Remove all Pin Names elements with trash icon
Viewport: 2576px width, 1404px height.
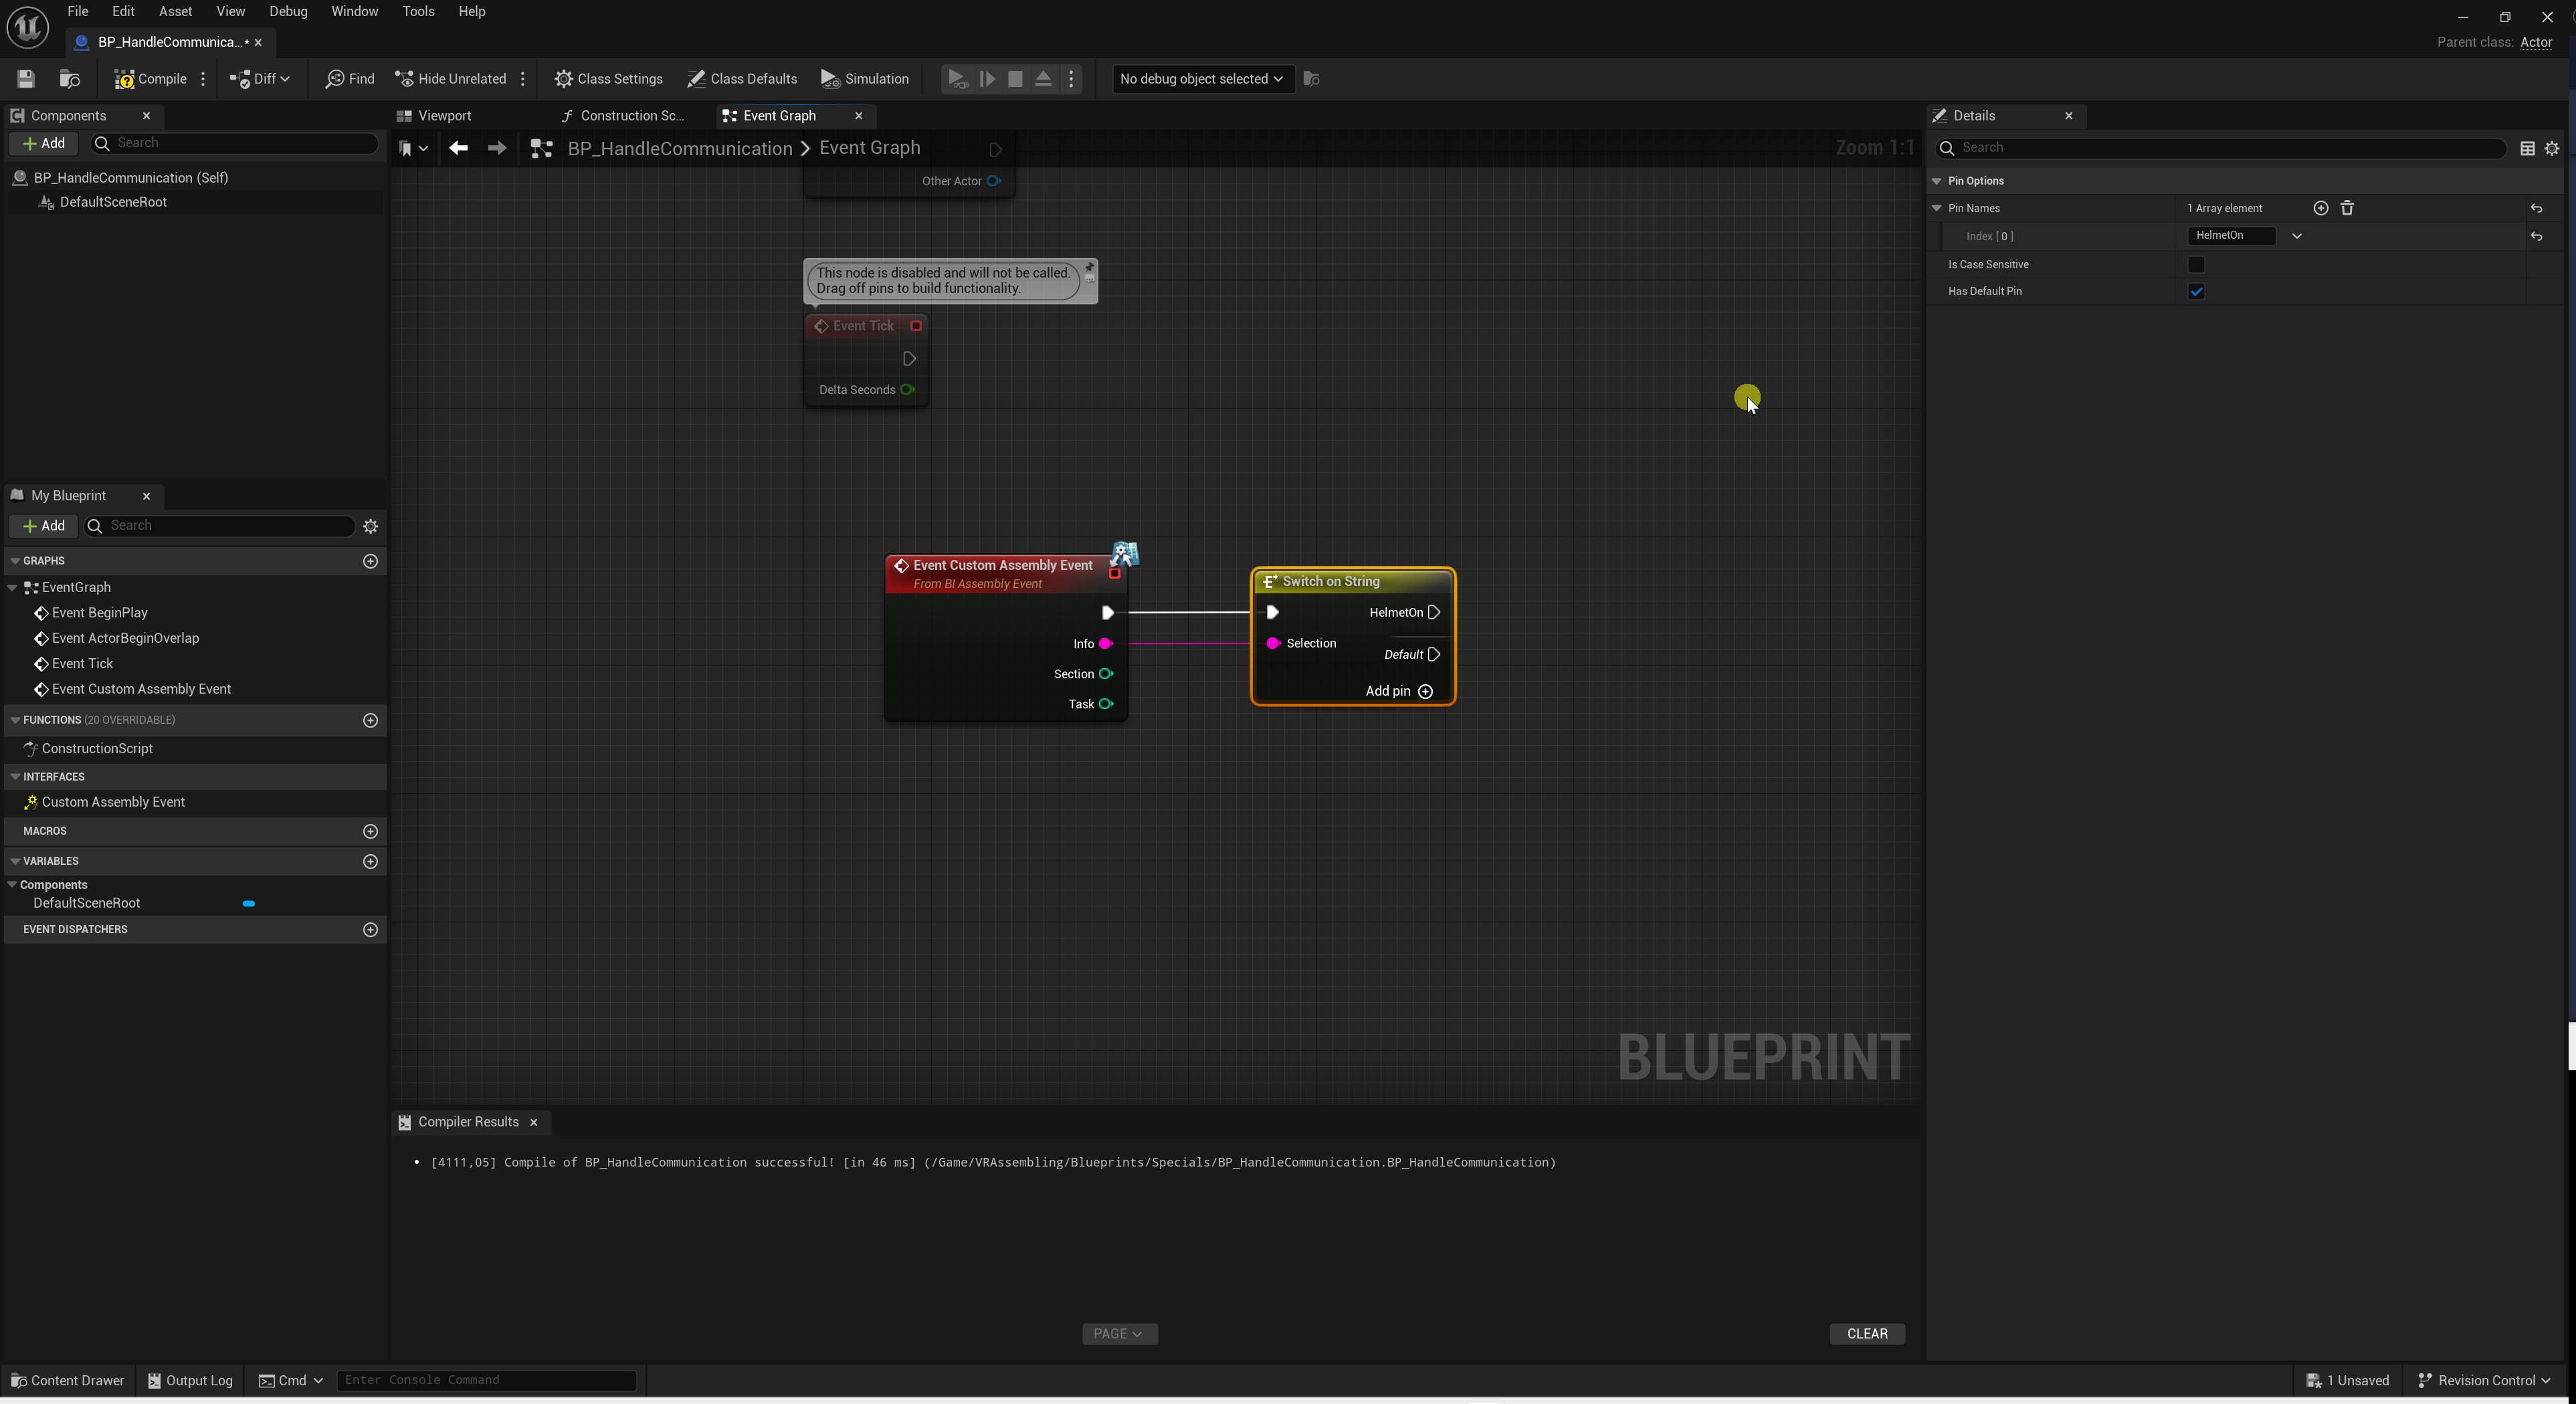click(x=2347, y=208)
